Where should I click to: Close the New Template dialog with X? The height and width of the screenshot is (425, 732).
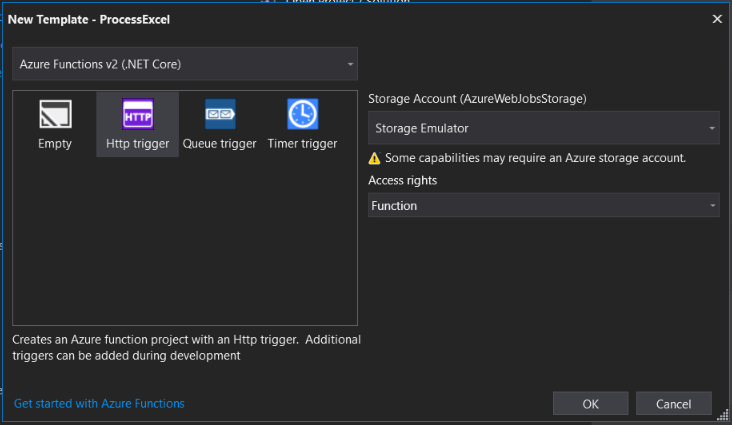pos(717,19)
